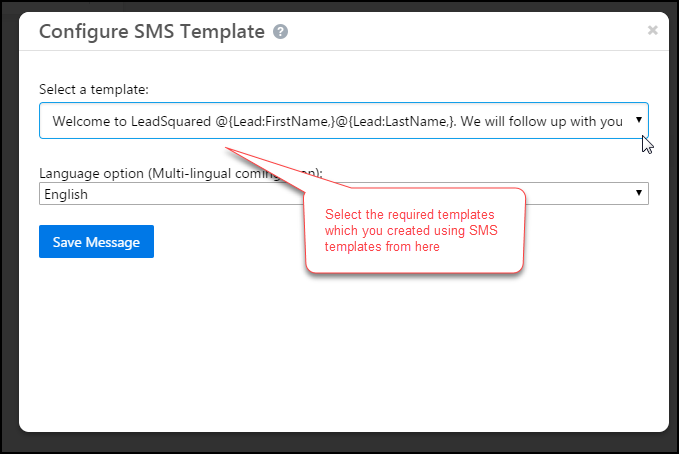Save the message with Save Message
679x454 pixels.
[97, 242]
